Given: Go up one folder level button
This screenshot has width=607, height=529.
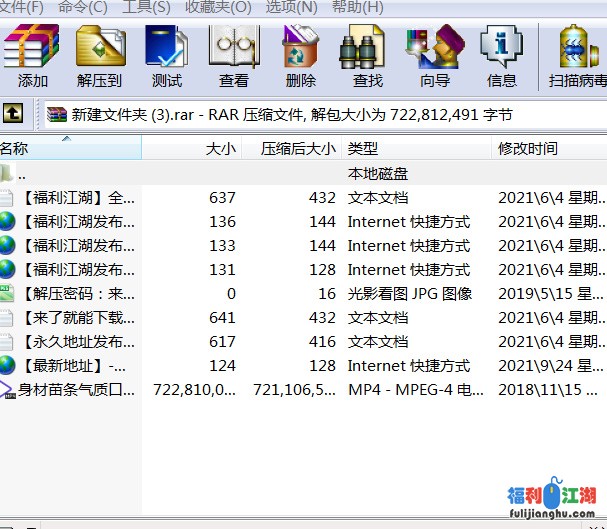Looking at the screenshot, I should tap(13, 114).
